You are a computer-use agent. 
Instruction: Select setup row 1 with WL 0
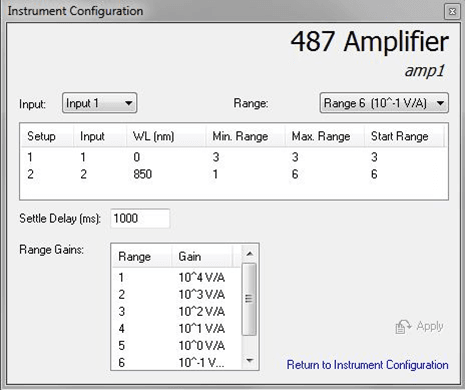(x=233, y=157)
